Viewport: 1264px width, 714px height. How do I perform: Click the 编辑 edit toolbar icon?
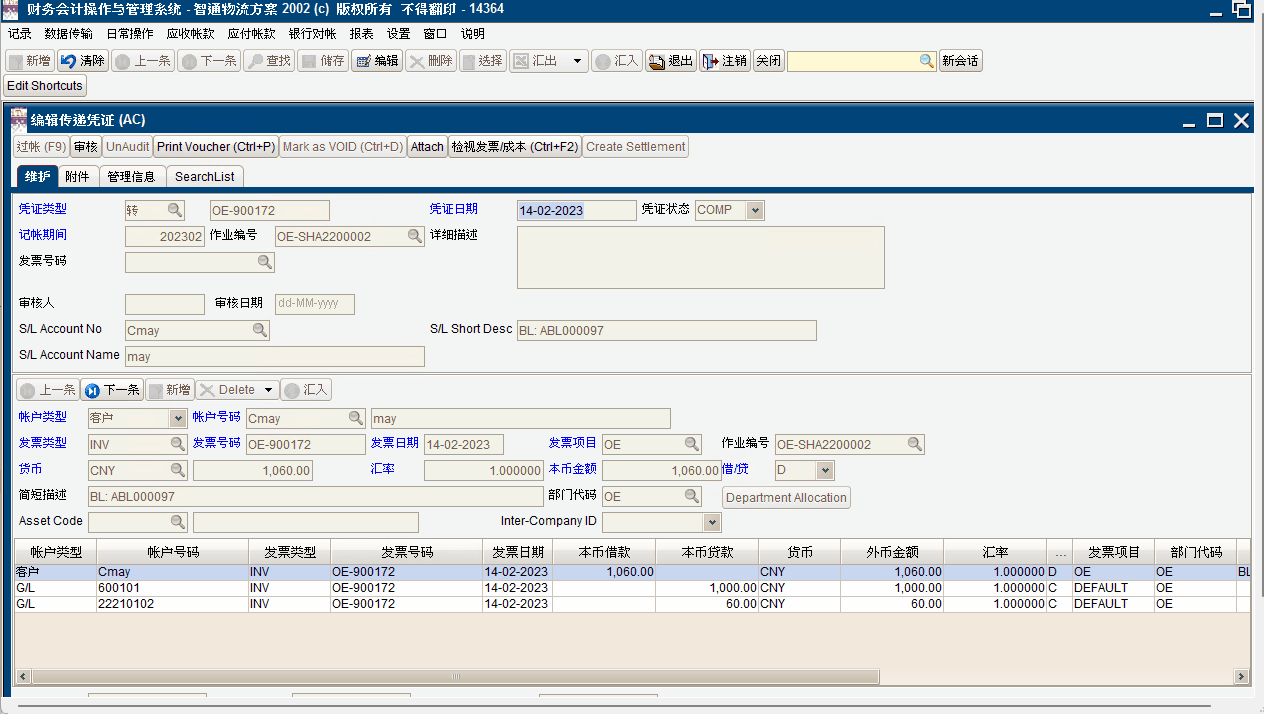pos(363,61)
